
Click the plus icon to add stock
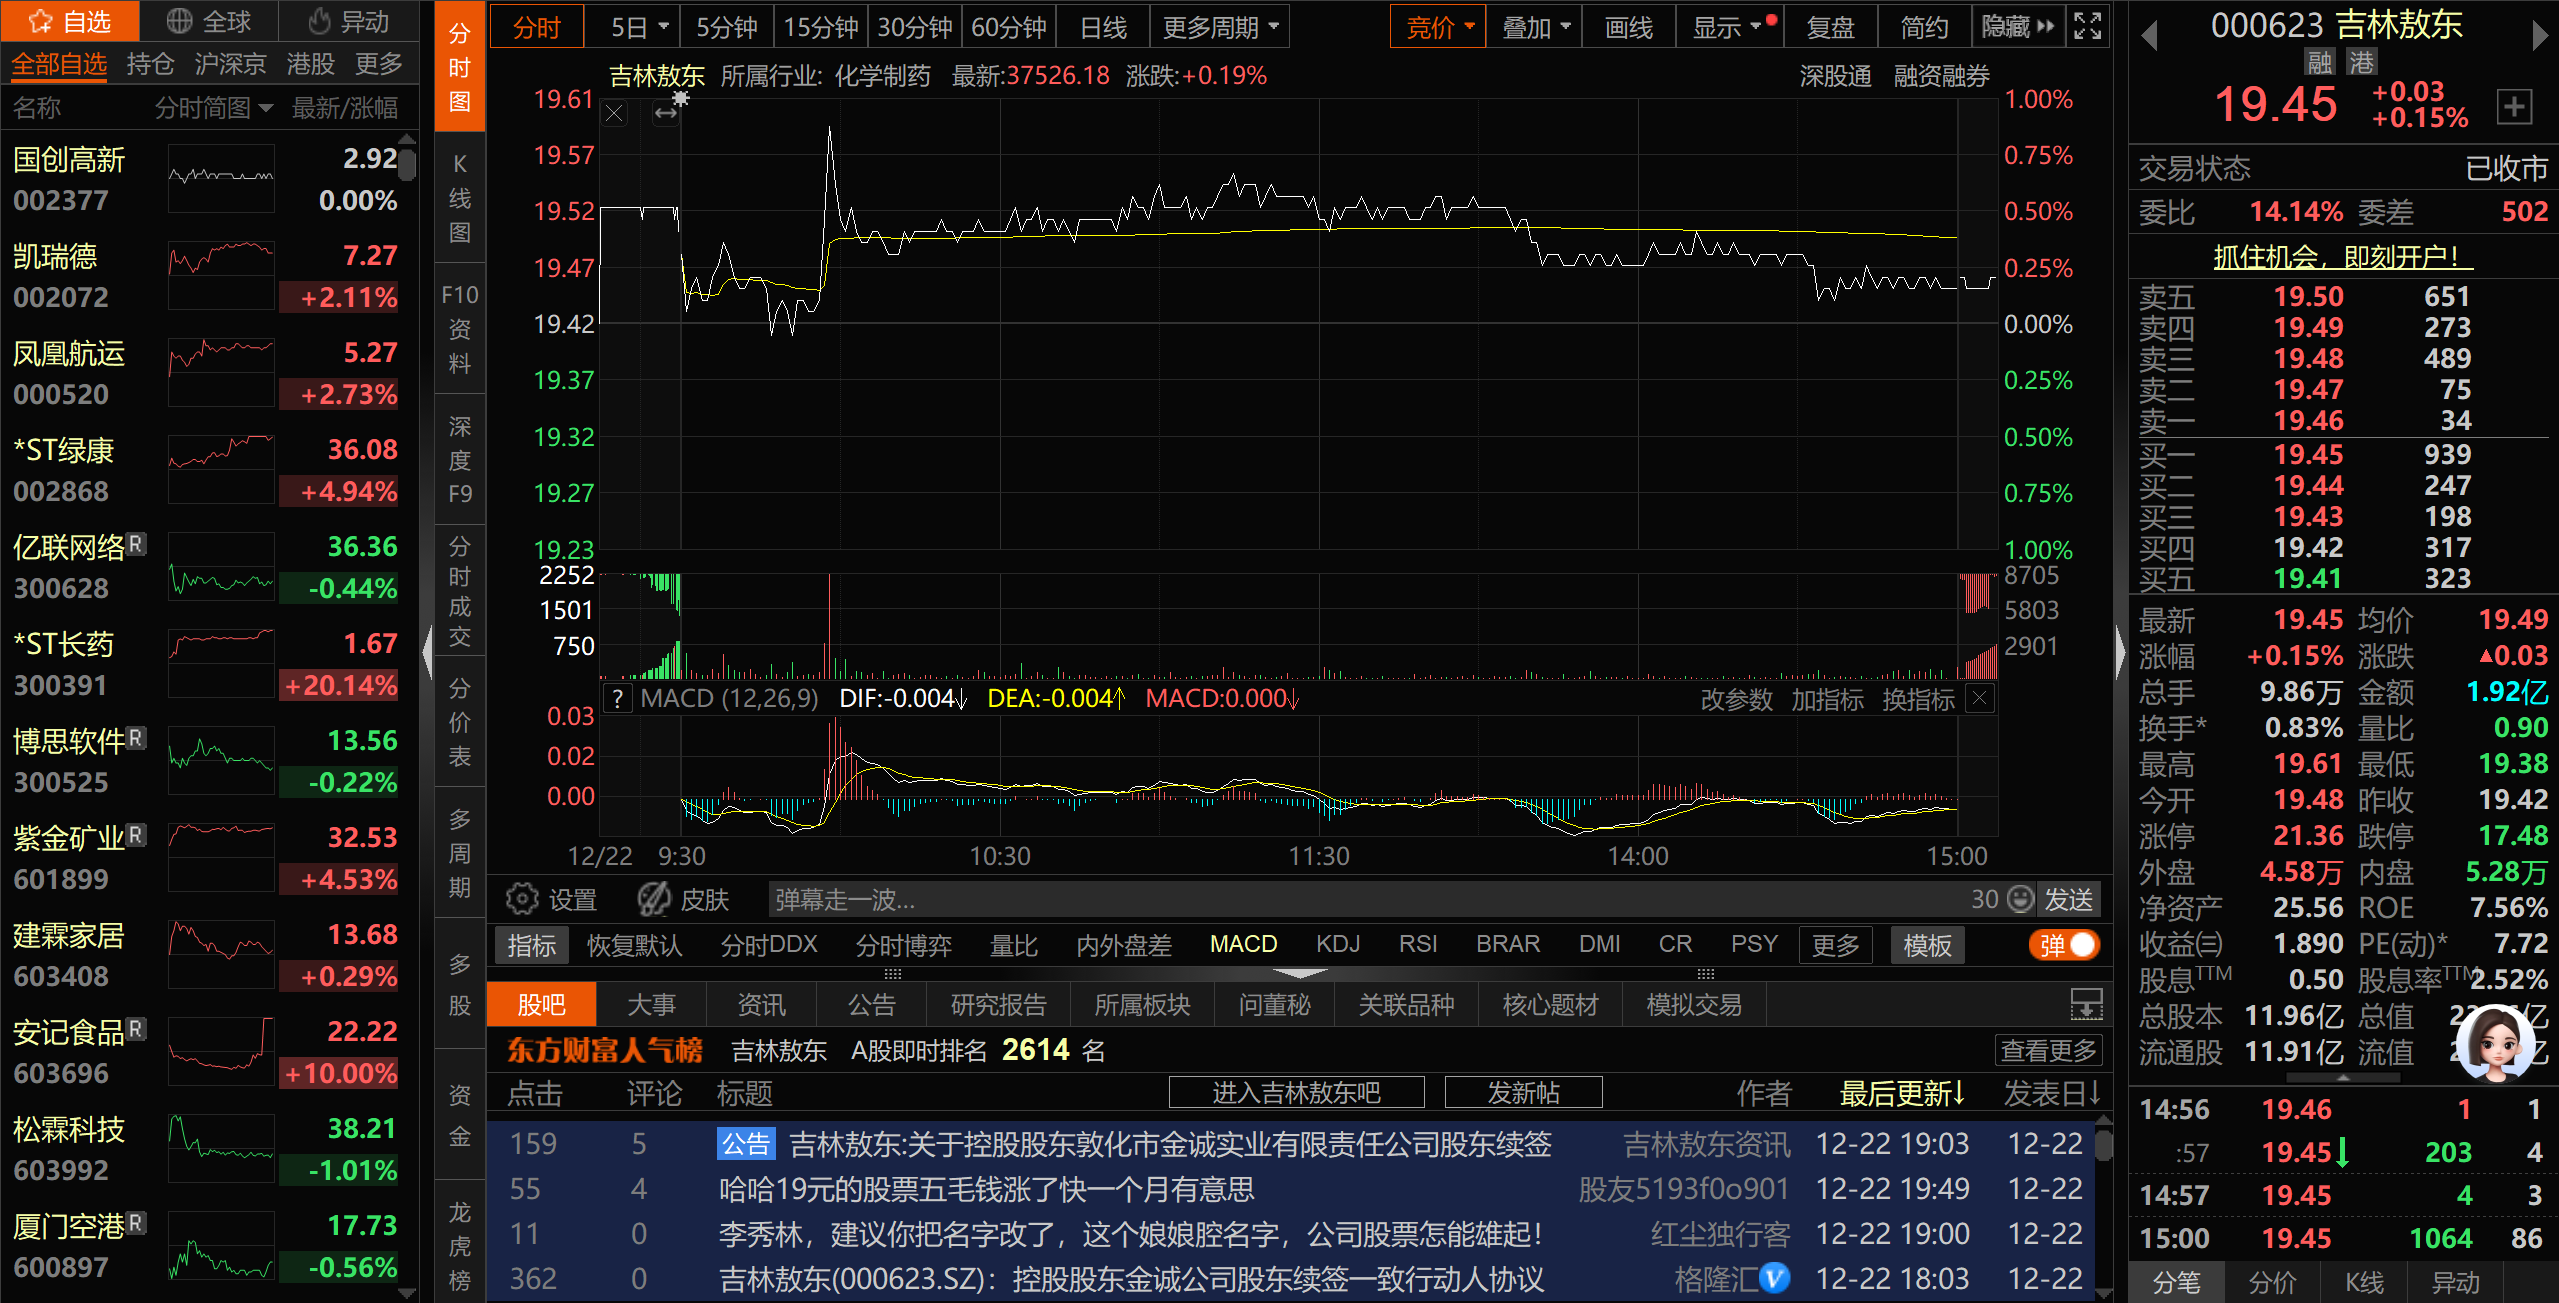[2514, 106]
